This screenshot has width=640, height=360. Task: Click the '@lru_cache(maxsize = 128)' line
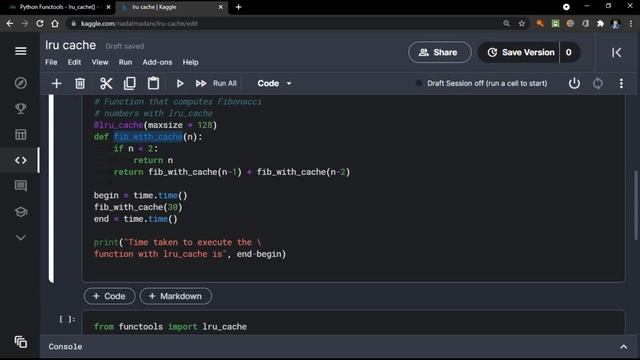155,125
